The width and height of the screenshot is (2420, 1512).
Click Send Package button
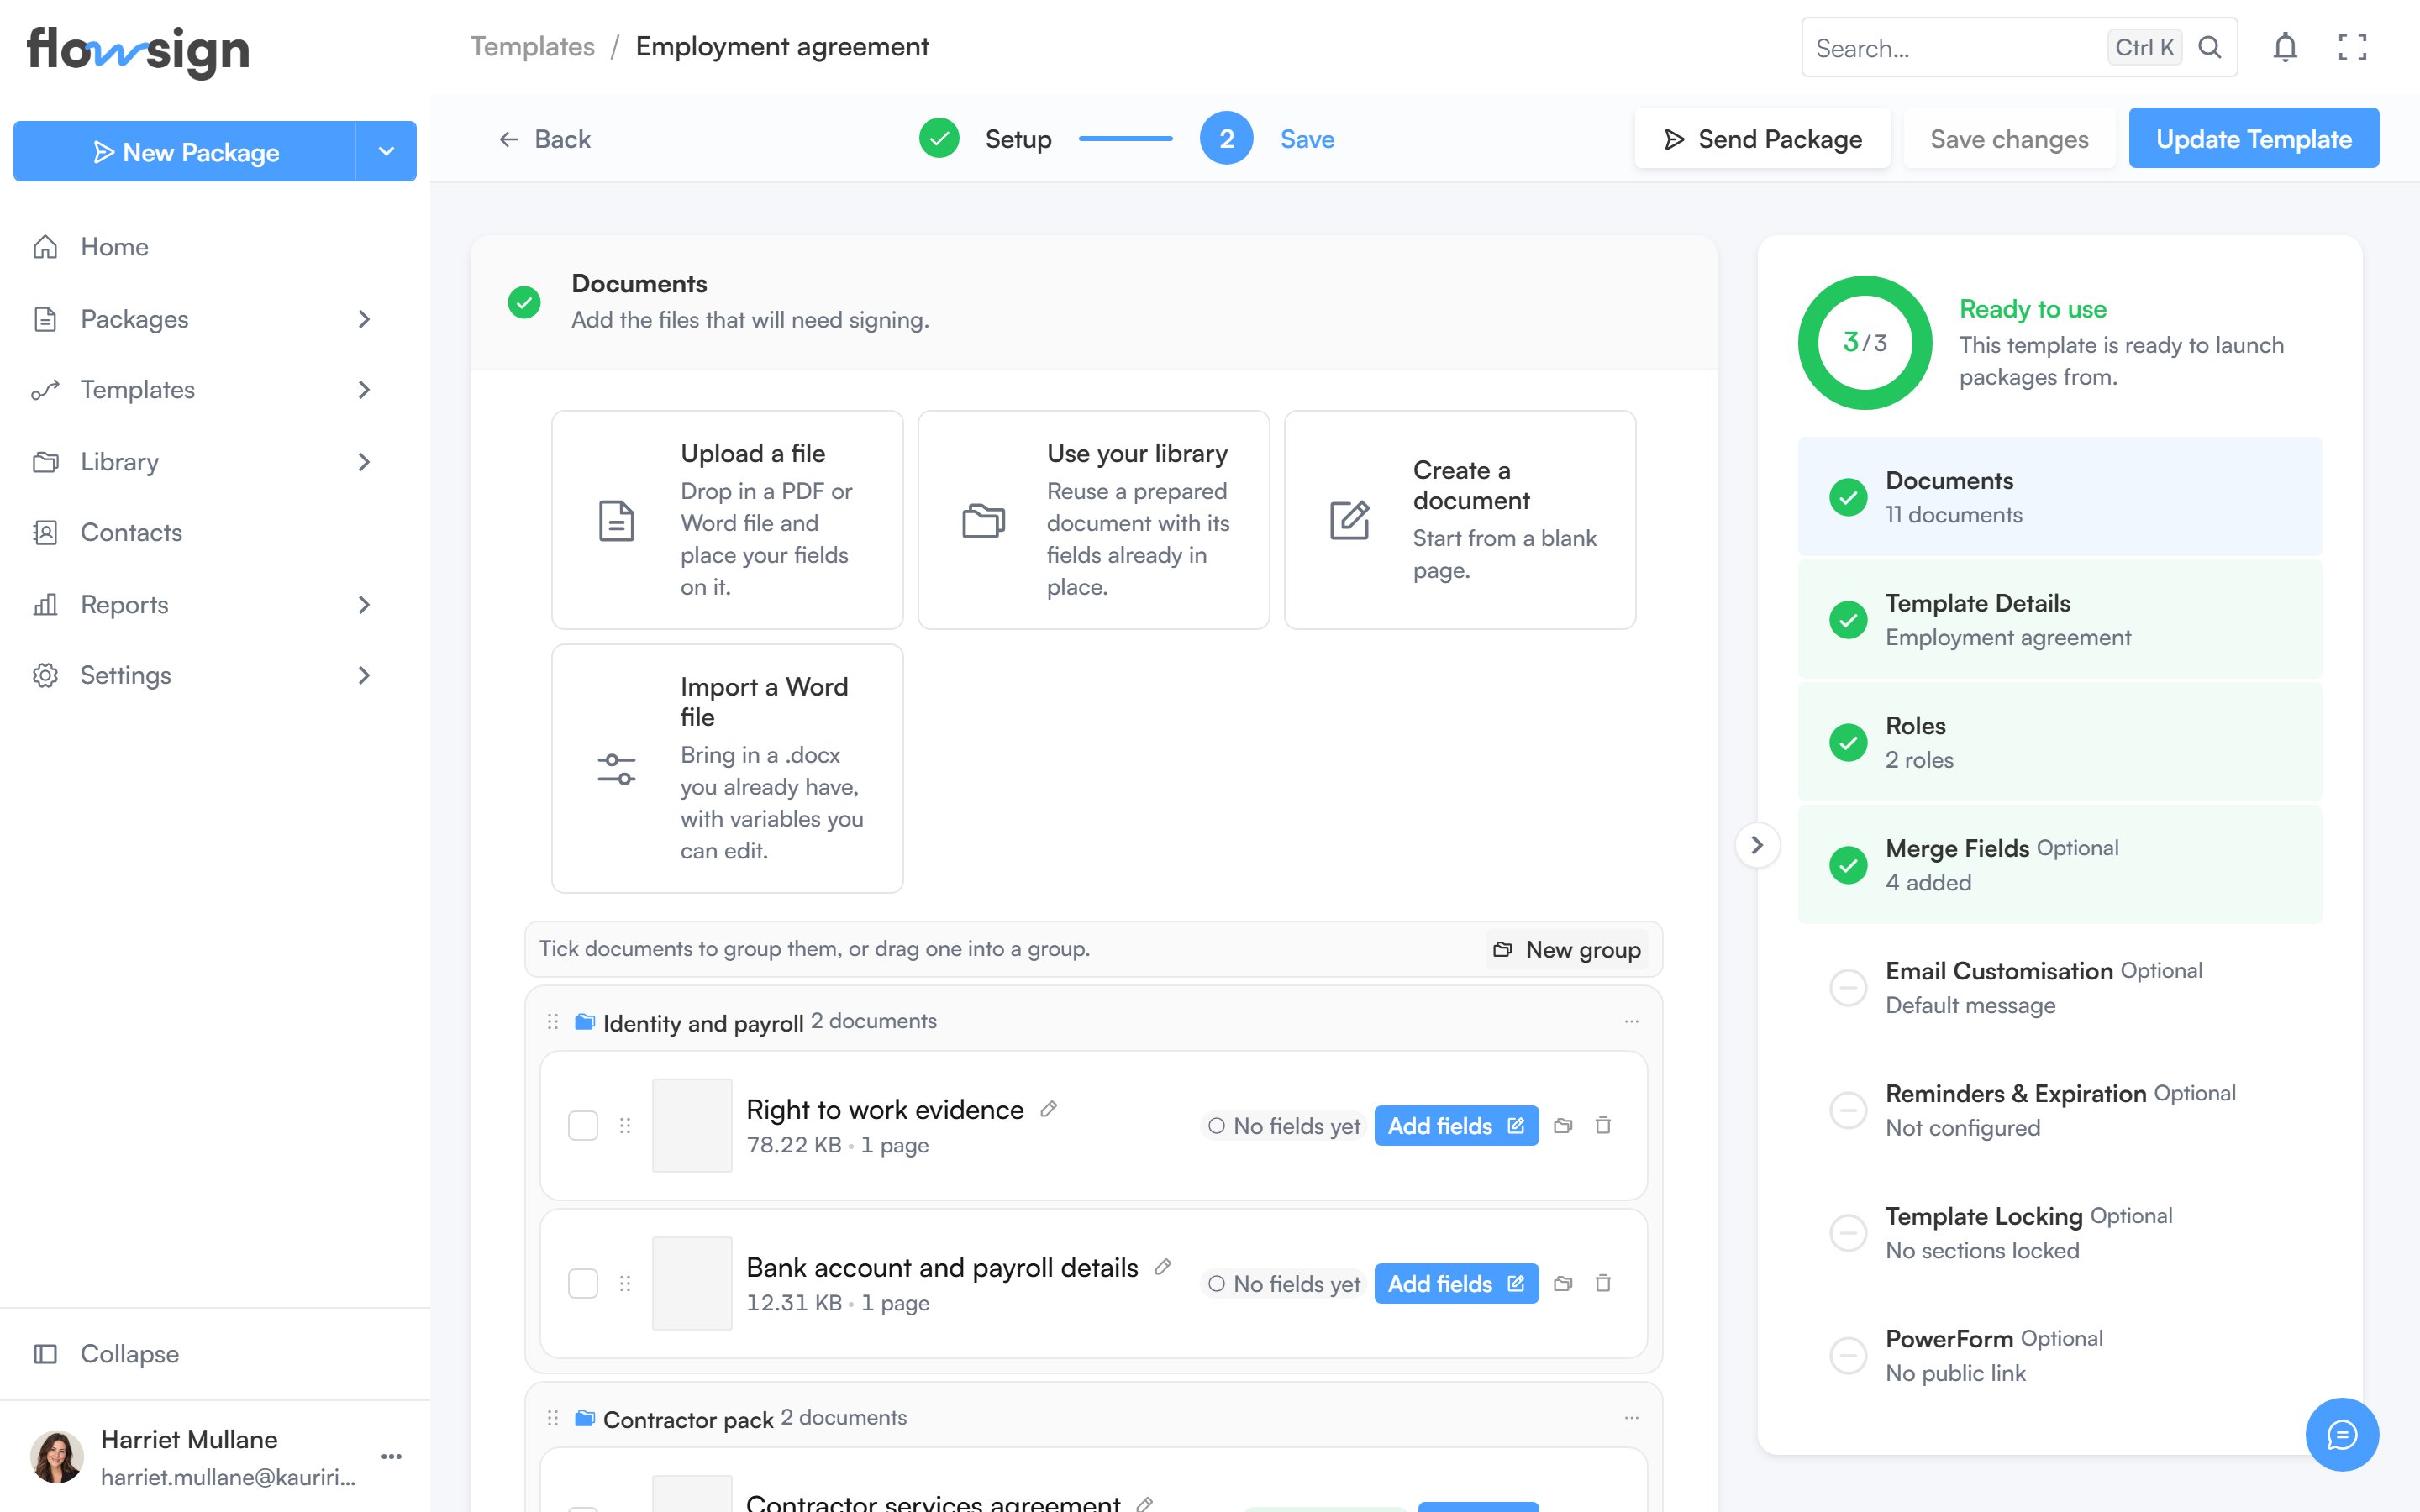[x=1762, y=139]
